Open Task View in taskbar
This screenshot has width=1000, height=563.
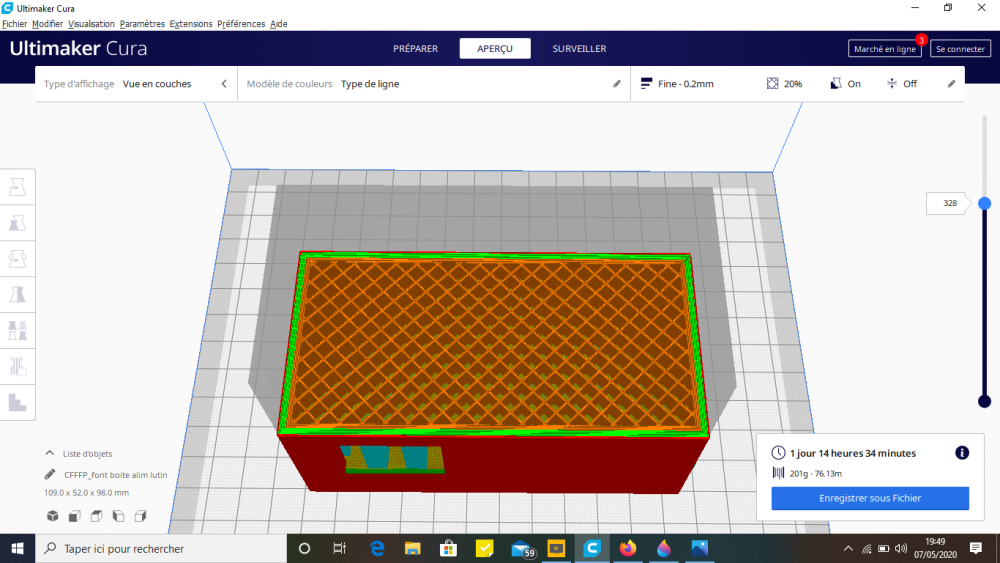point(340,548)
